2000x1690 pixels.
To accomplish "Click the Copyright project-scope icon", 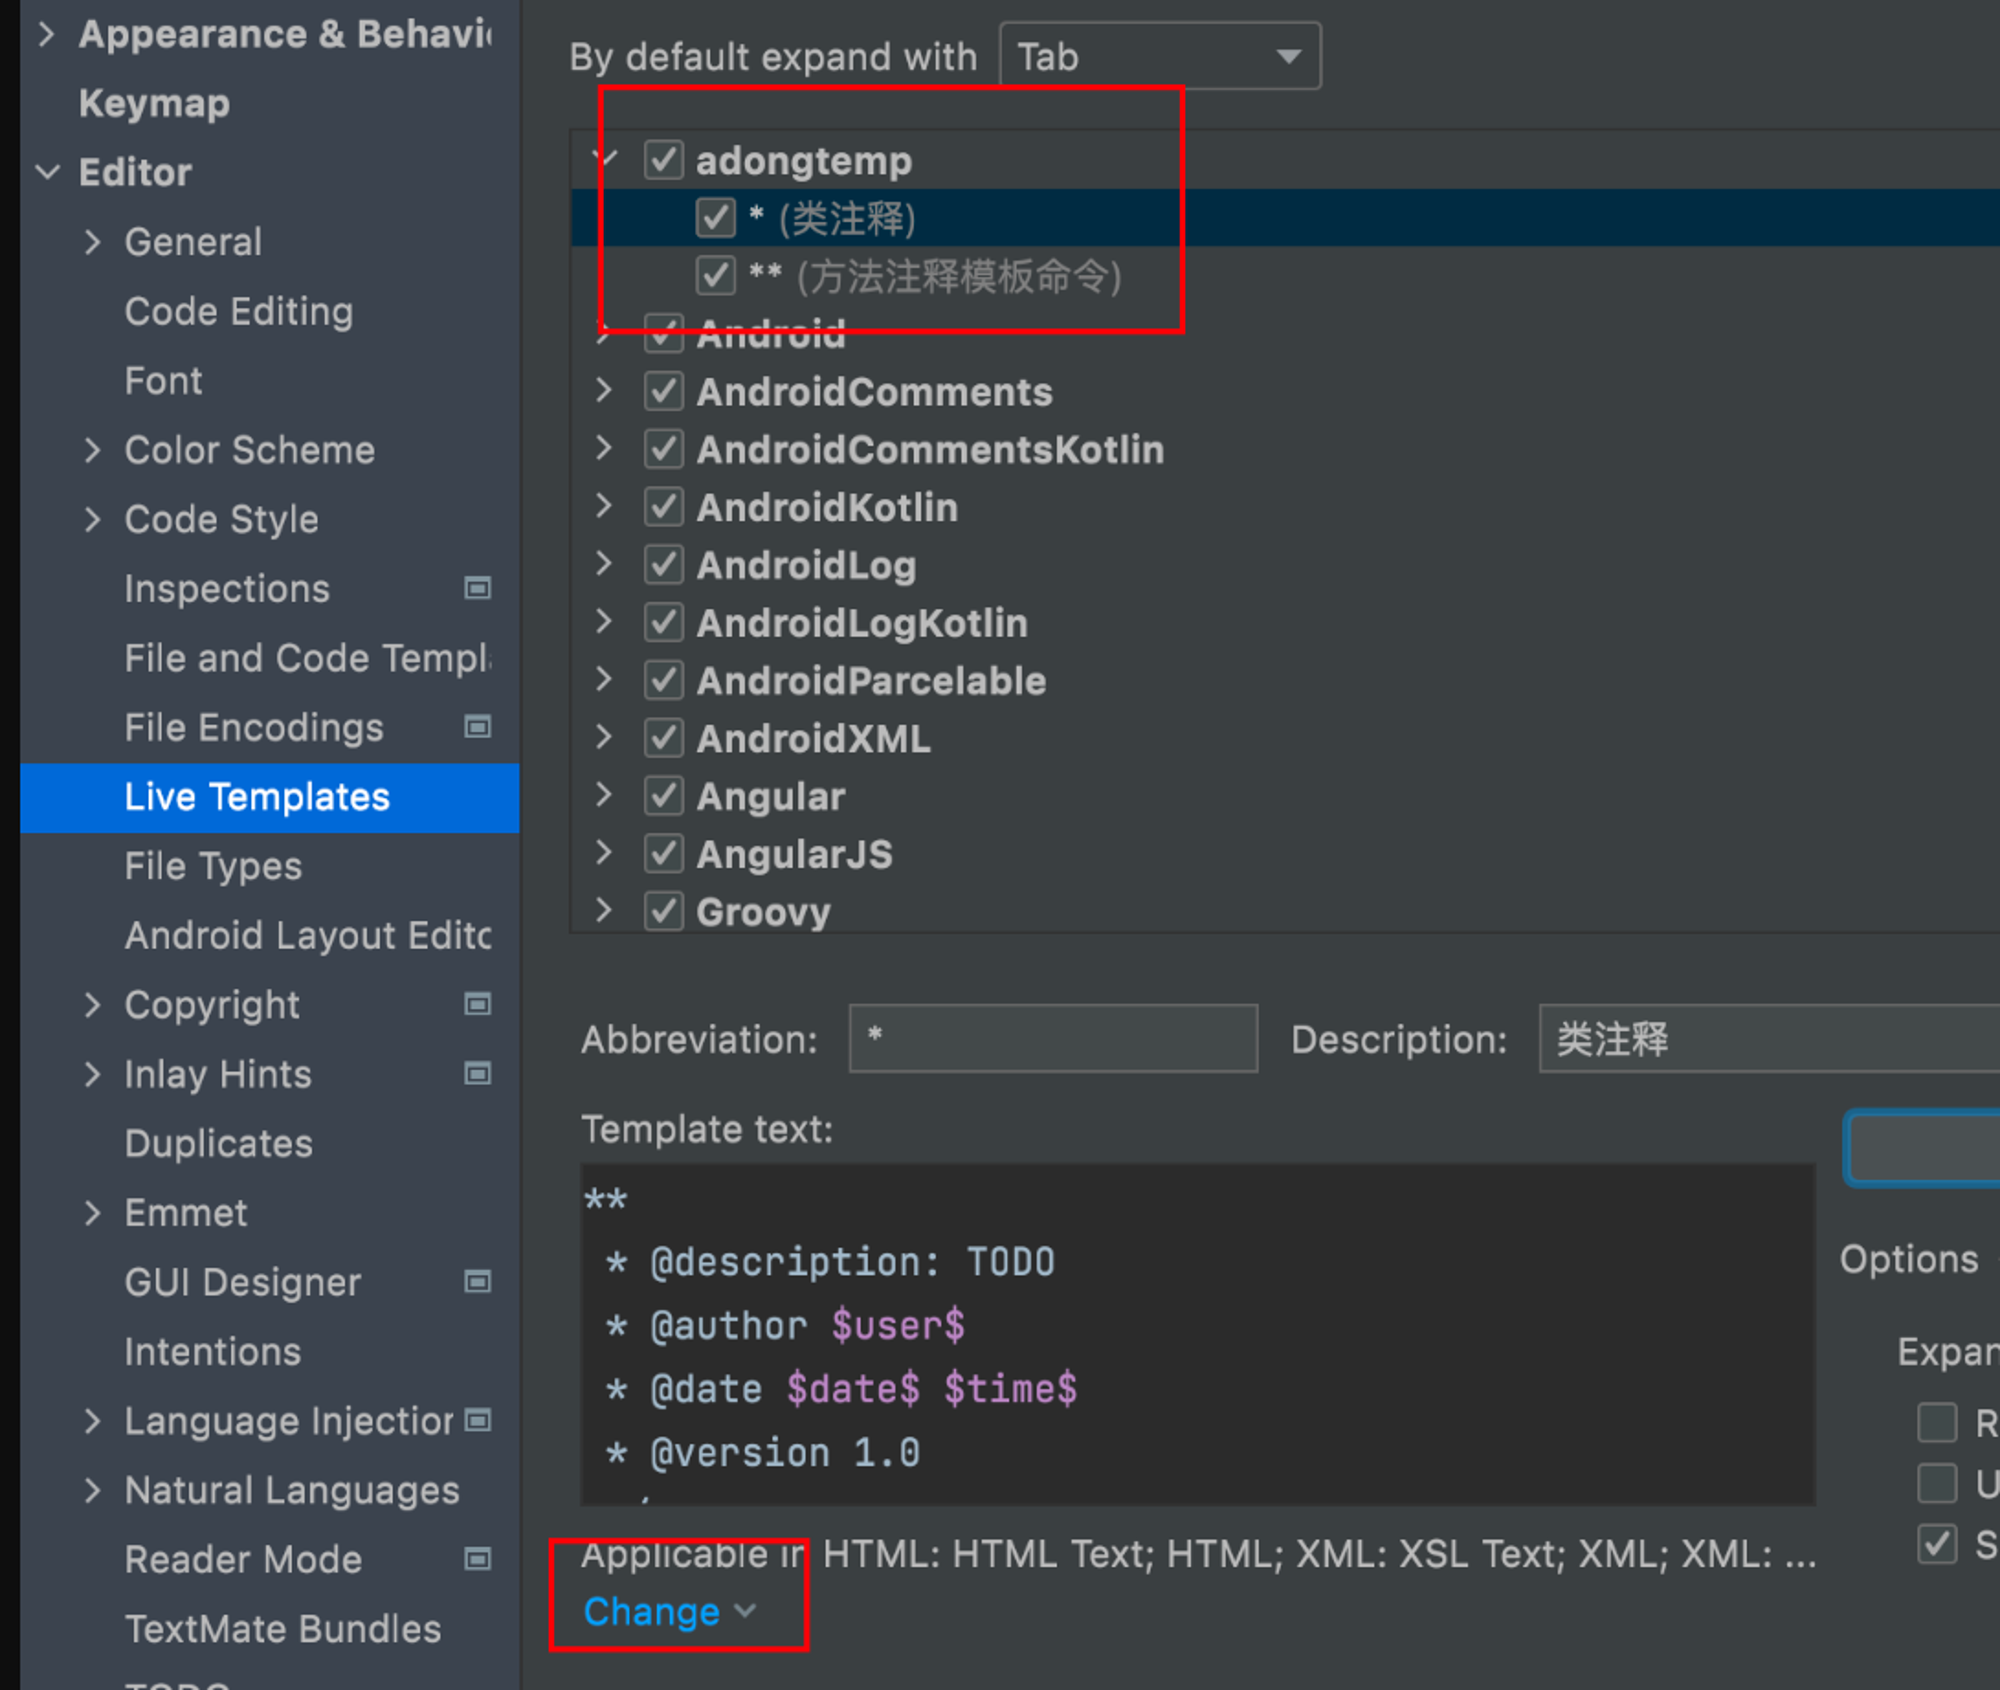I will pos(478,1004).
